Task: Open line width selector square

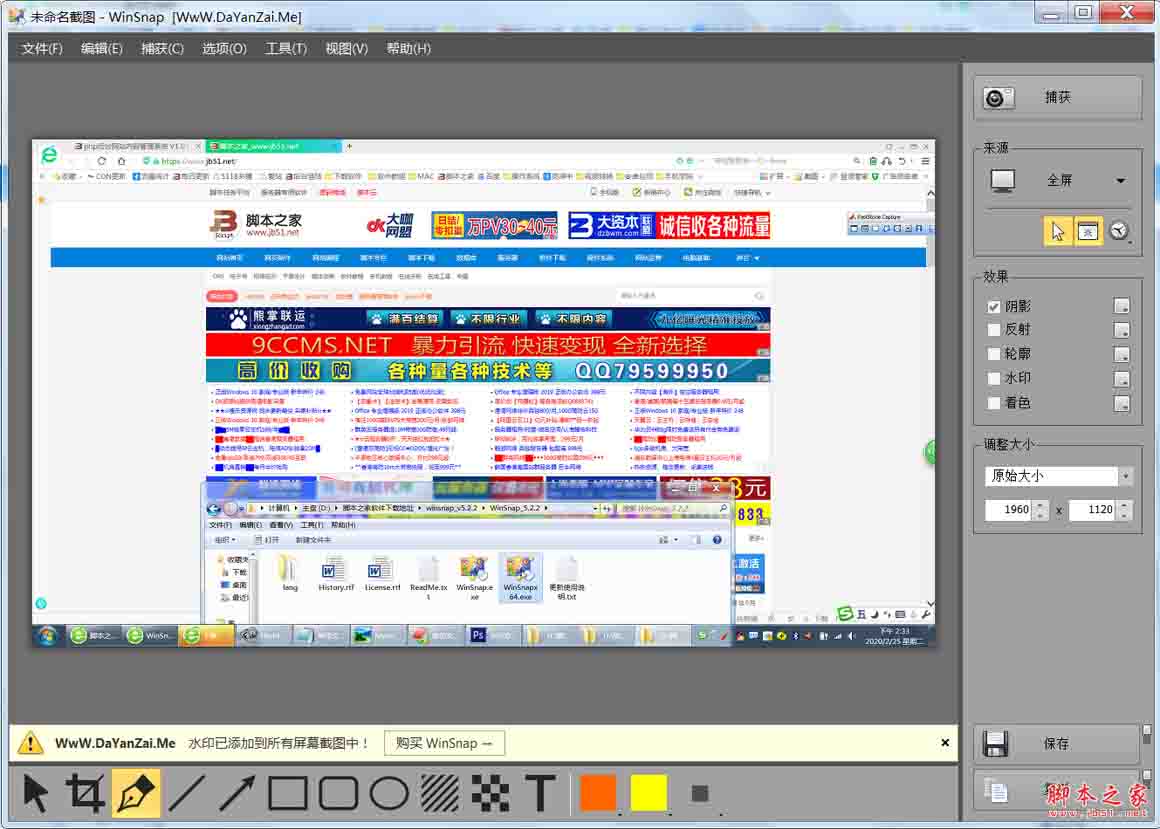Action: point(699,794)
